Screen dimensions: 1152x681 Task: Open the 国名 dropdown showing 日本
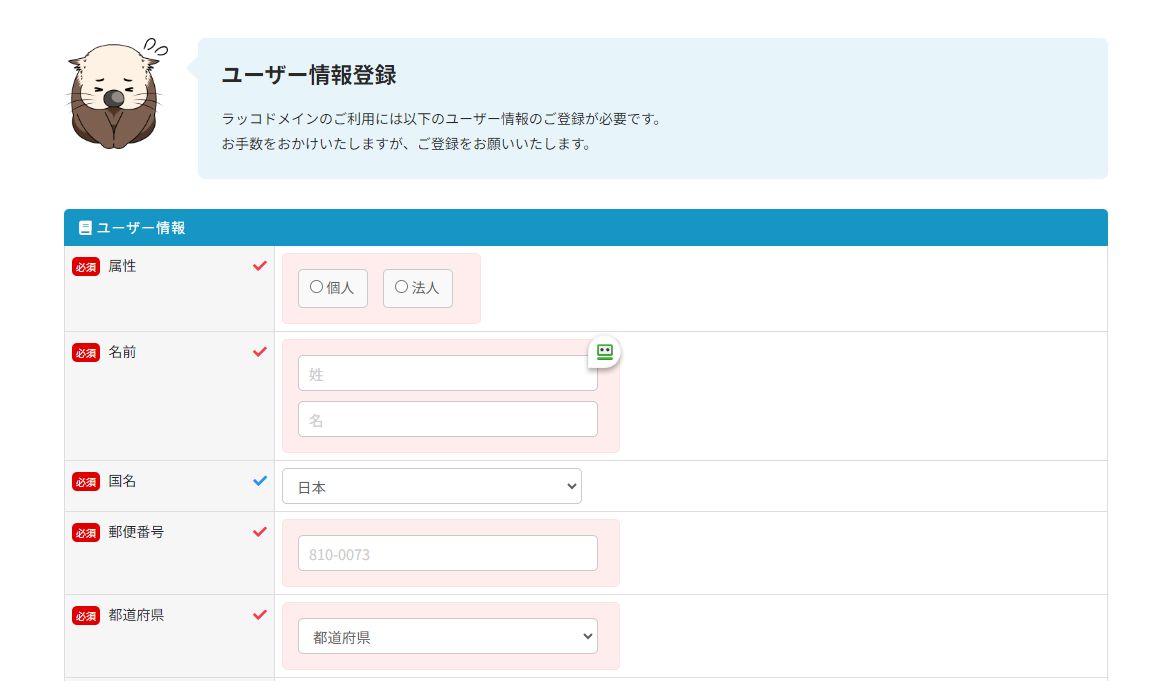pyautogui.click(x=431, y=487)
